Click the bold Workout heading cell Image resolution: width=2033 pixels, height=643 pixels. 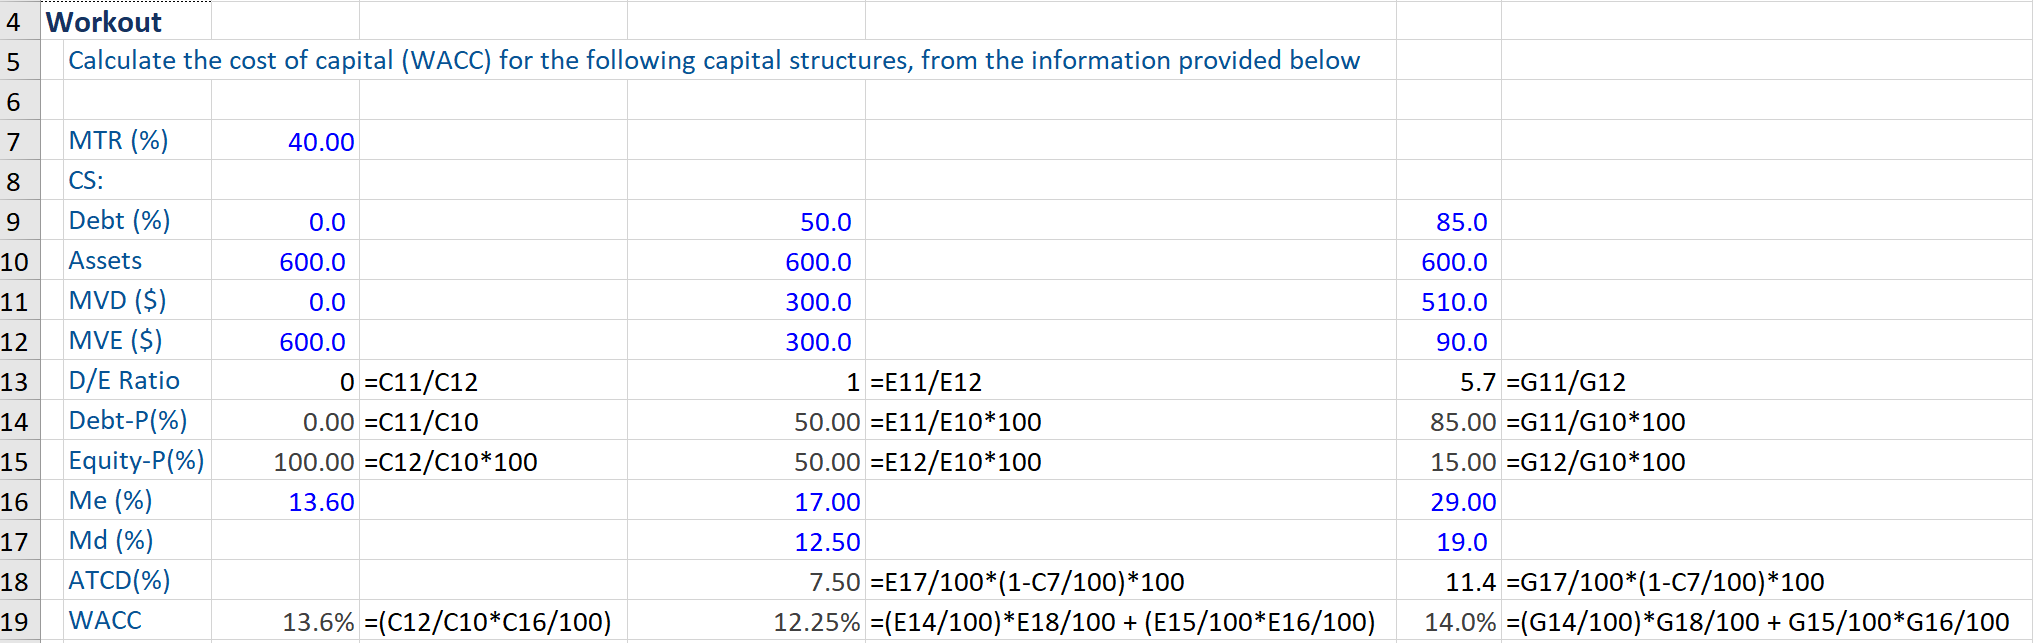[104, 22]
